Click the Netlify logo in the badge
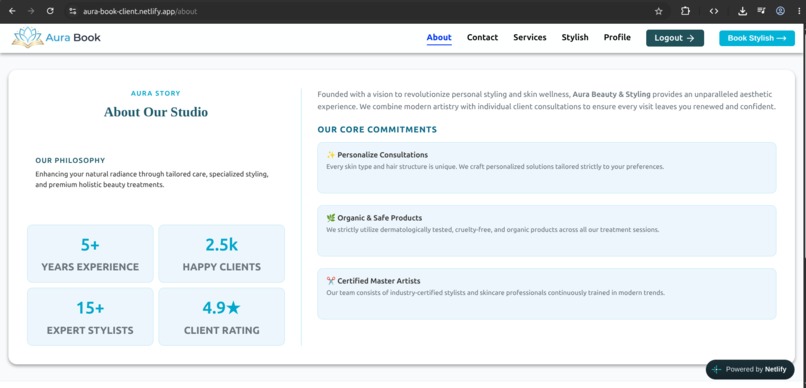806x388 pixels. pos(718,369)
